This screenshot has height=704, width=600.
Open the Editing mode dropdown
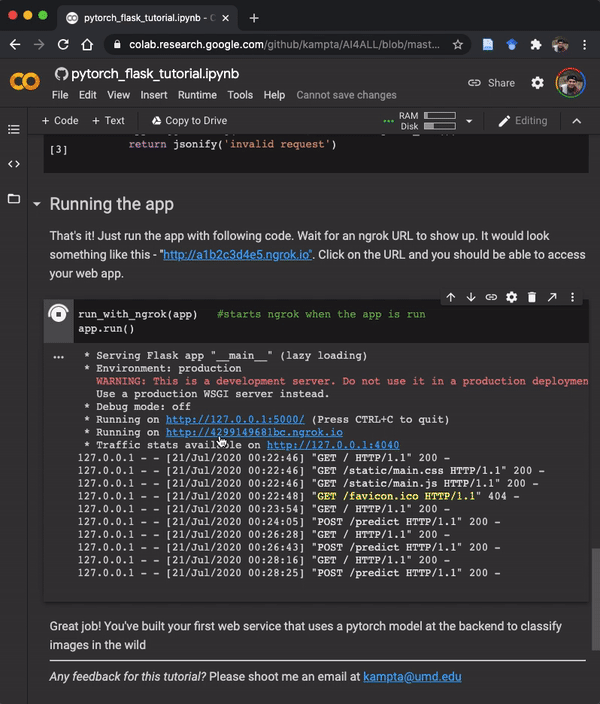tap(523, 121)
